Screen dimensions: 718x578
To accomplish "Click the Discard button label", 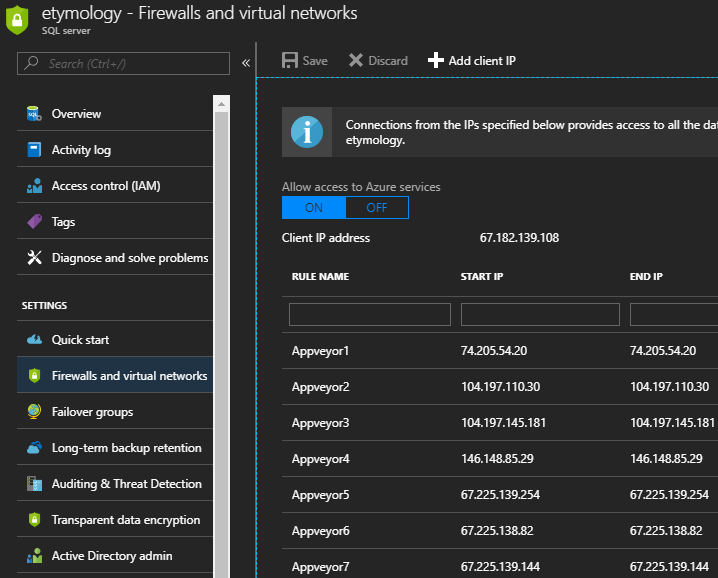I will [x=388, y=61].
